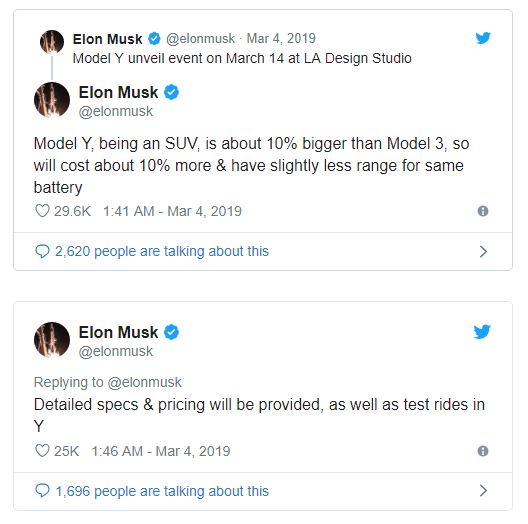Image resolution: width=528 pixels, height=524 pixels.
Task: Open Elon Musk avatar in quoted parent tweet
Action: tap(52, 42)
